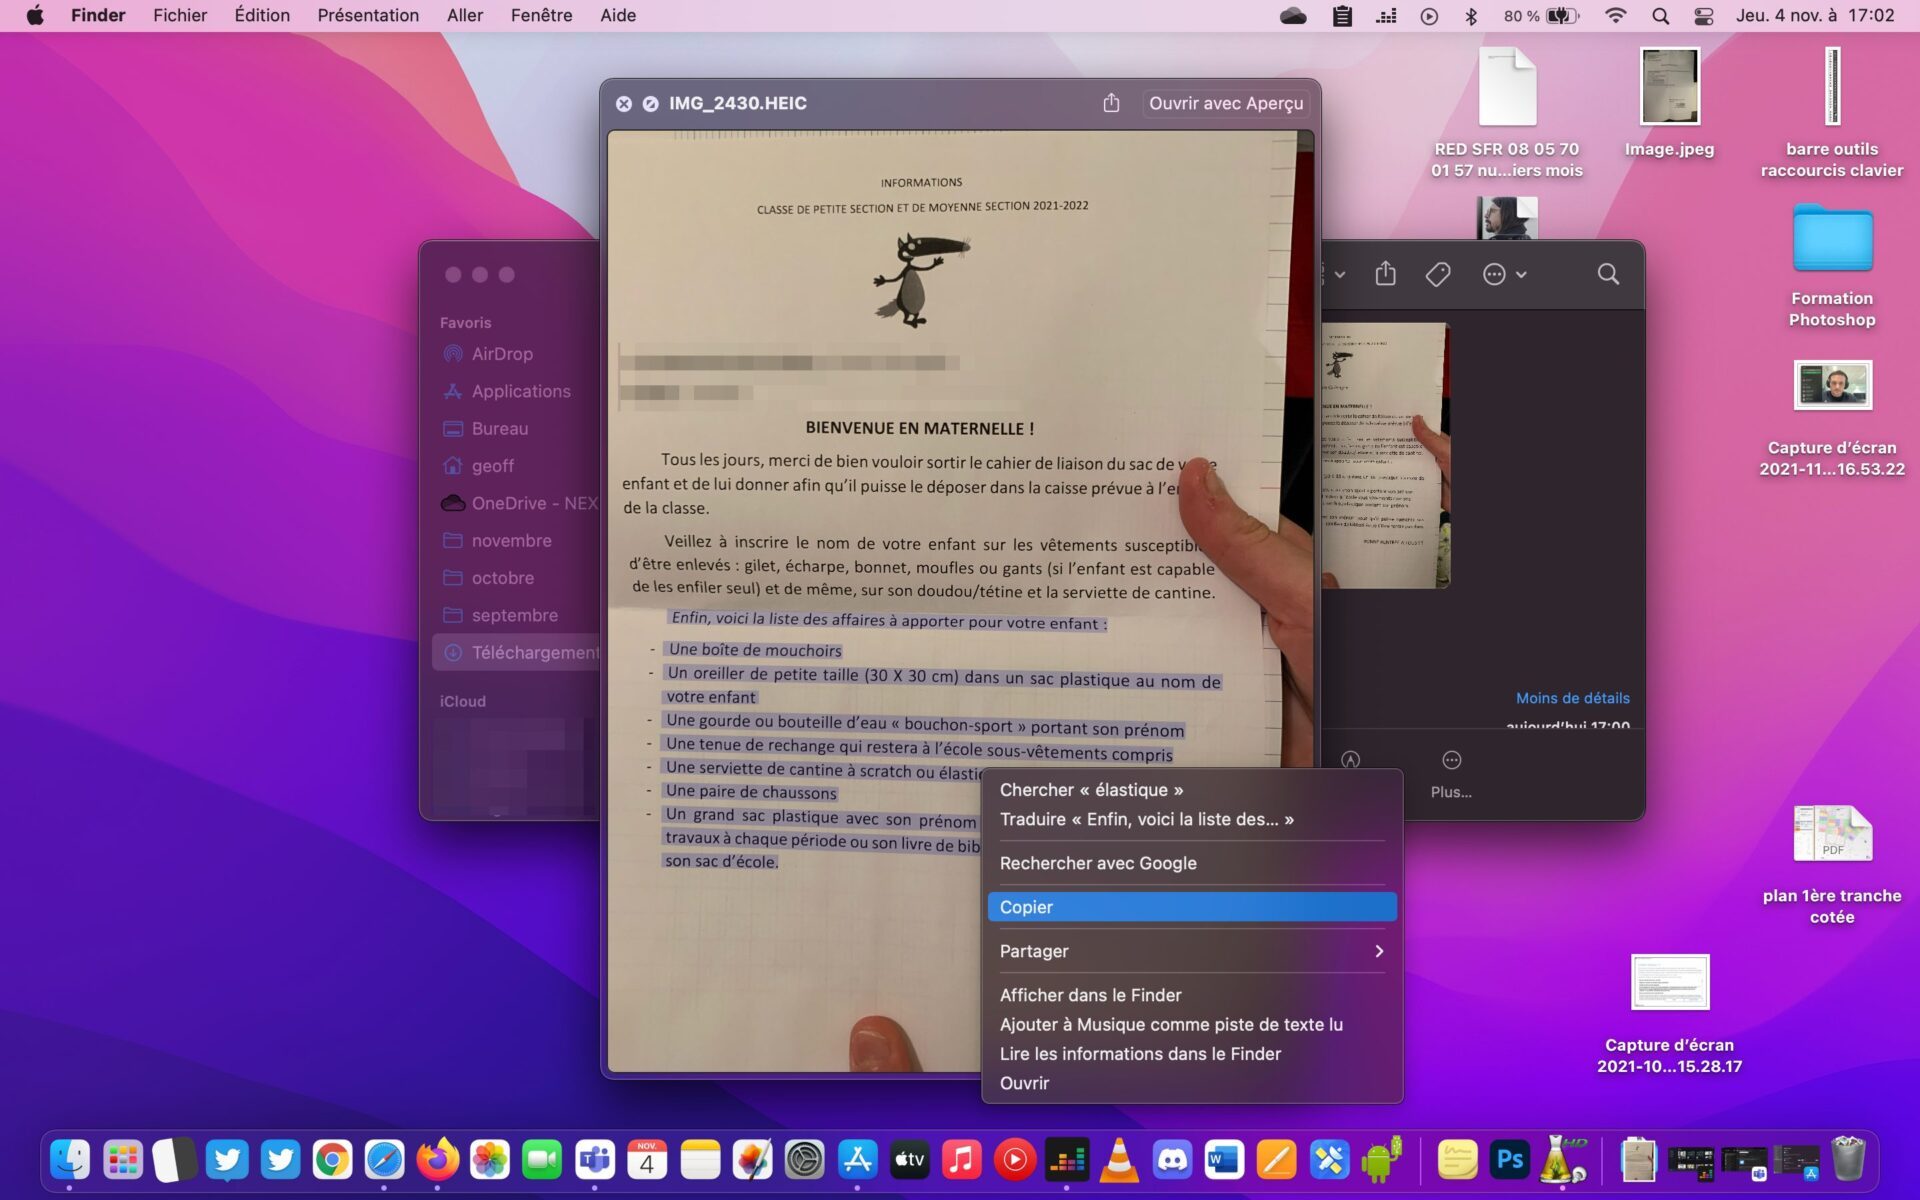Open Control Center from menu bar

click(x=1704, y=15)
